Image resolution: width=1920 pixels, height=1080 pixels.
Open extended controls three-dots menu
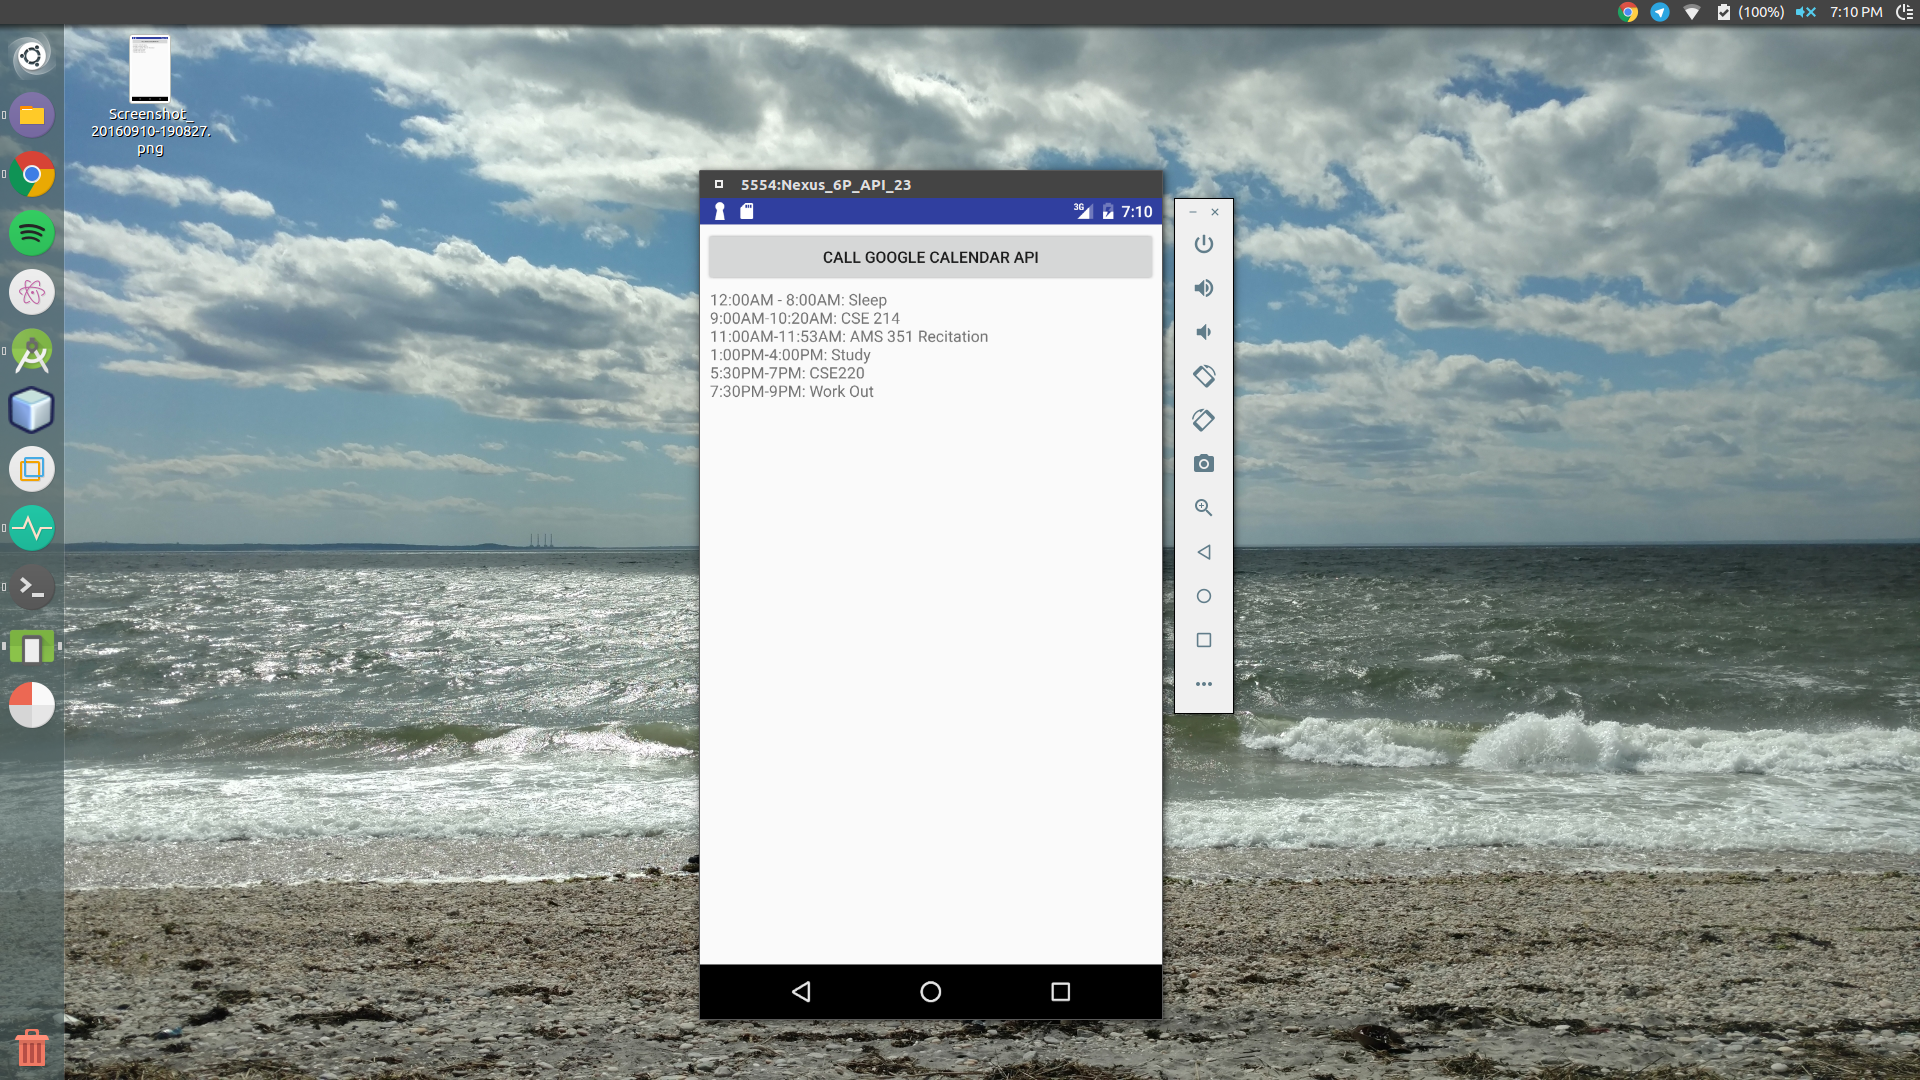tap(1203, 684)
